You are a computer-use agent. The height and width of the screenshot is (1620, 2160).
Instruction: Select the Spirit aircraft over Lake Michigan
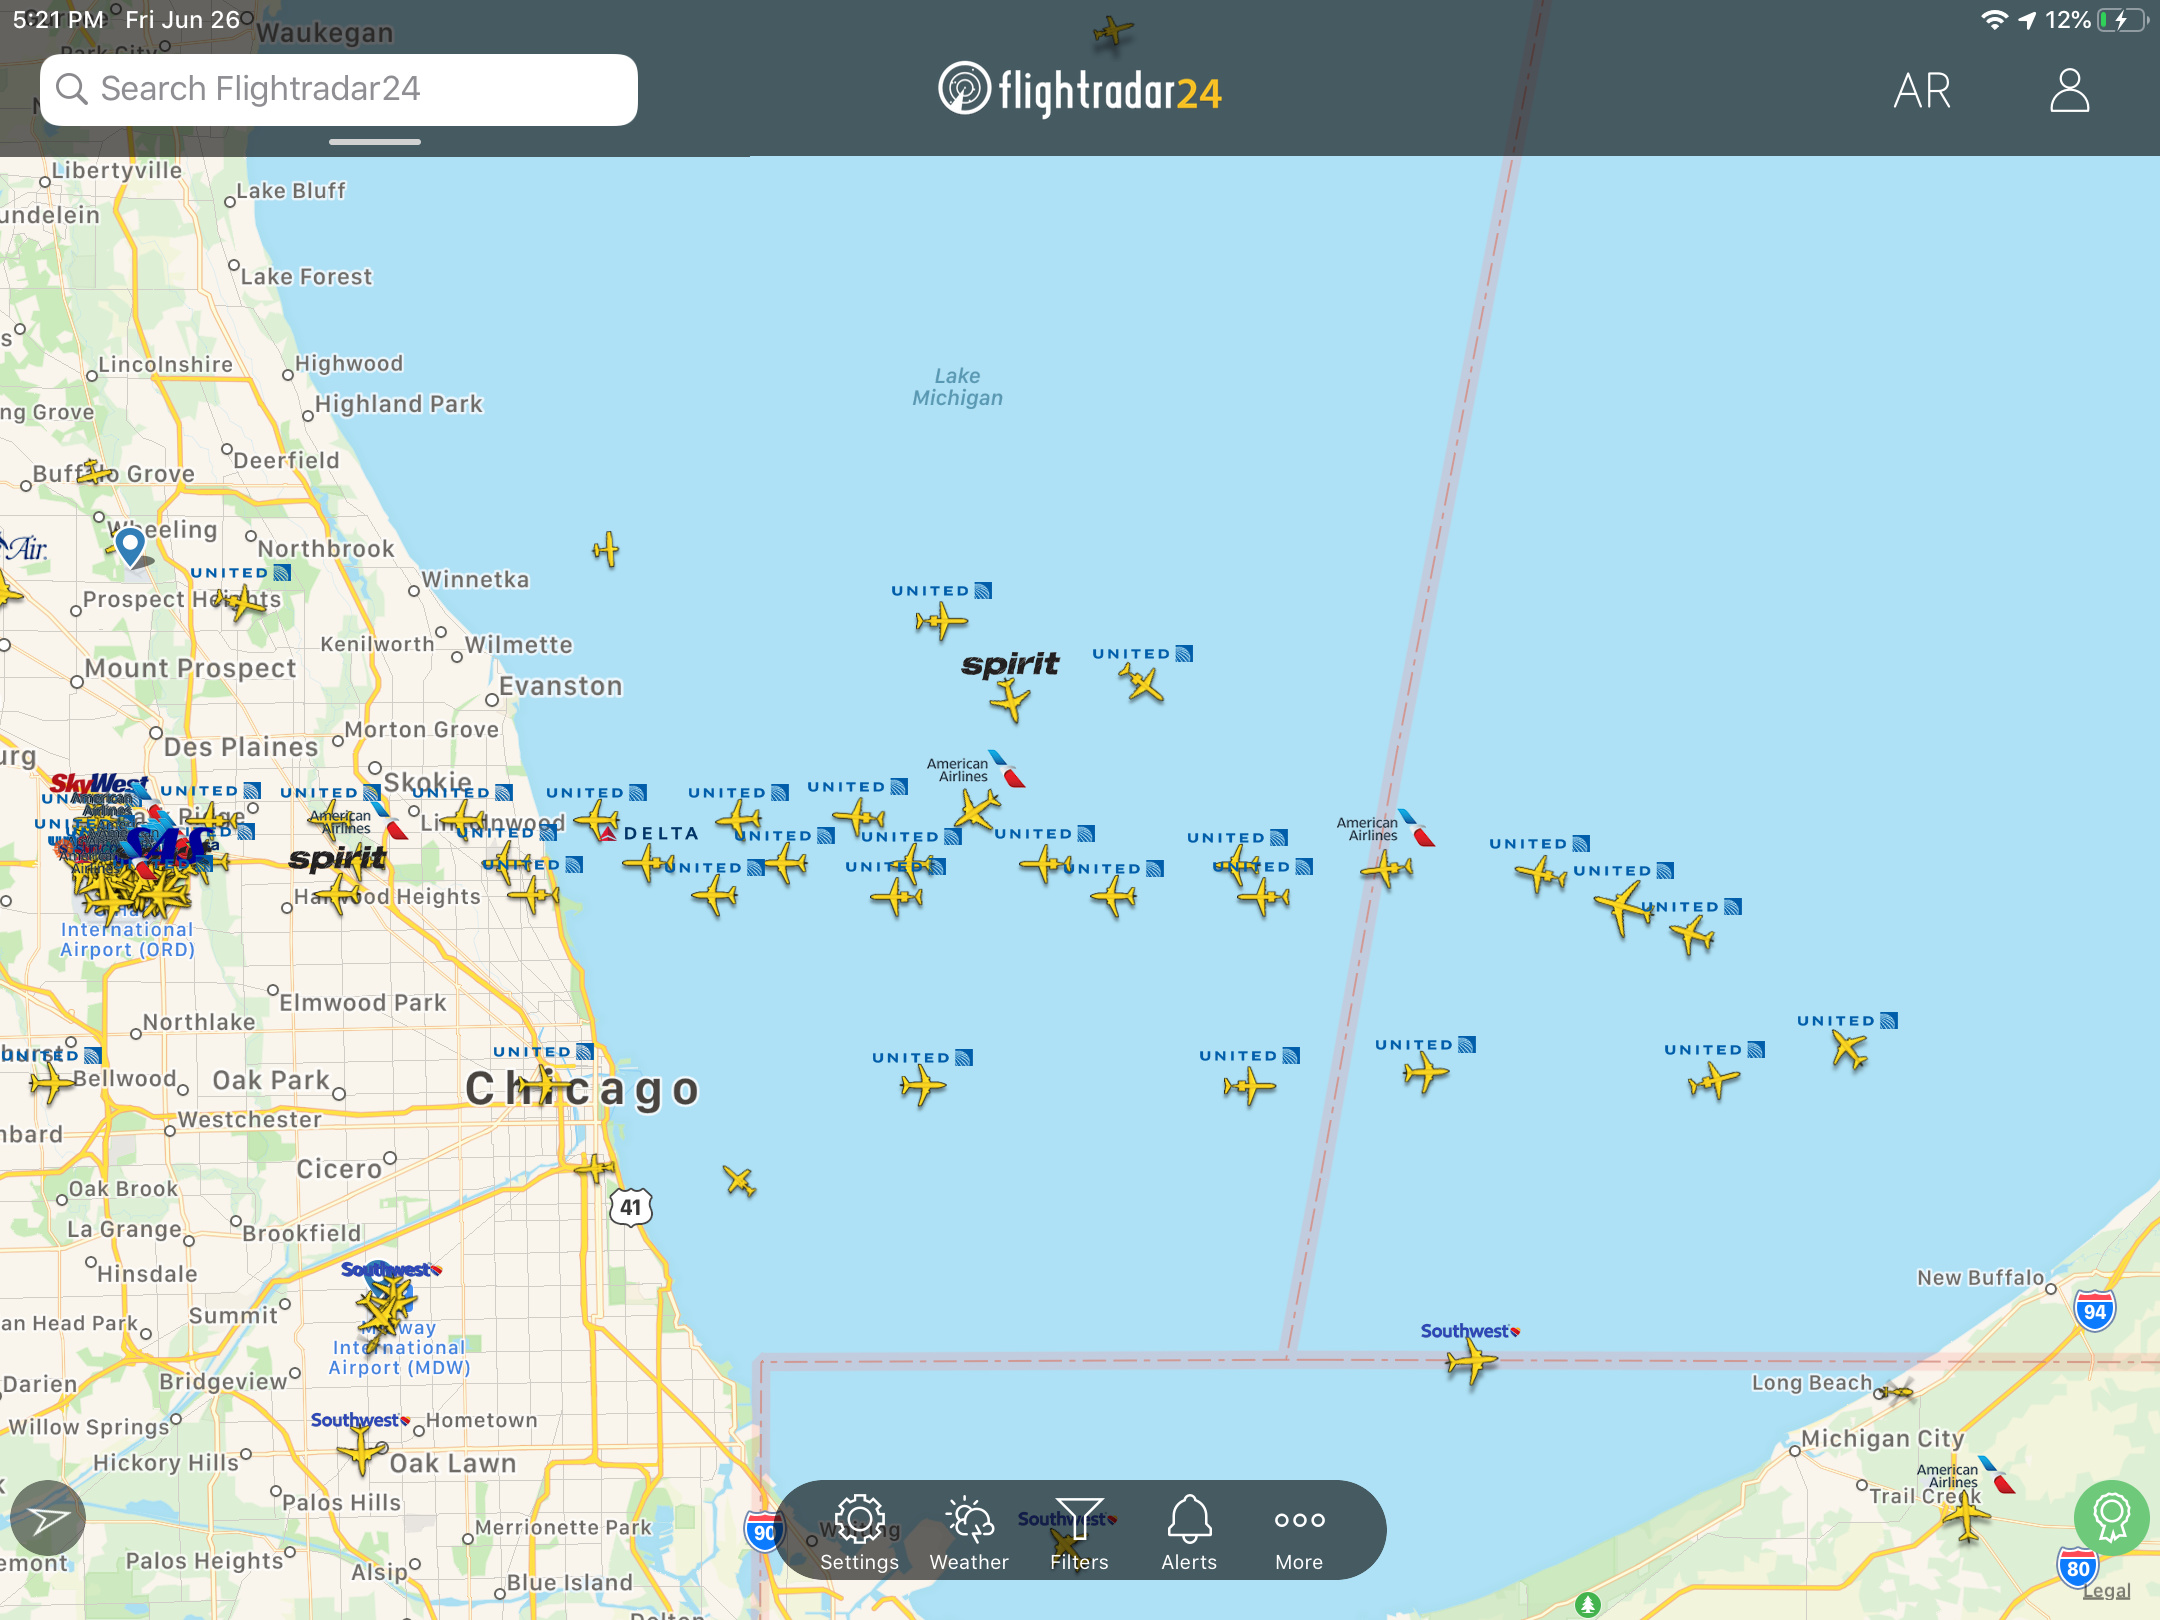click(x=1010, y=698)
